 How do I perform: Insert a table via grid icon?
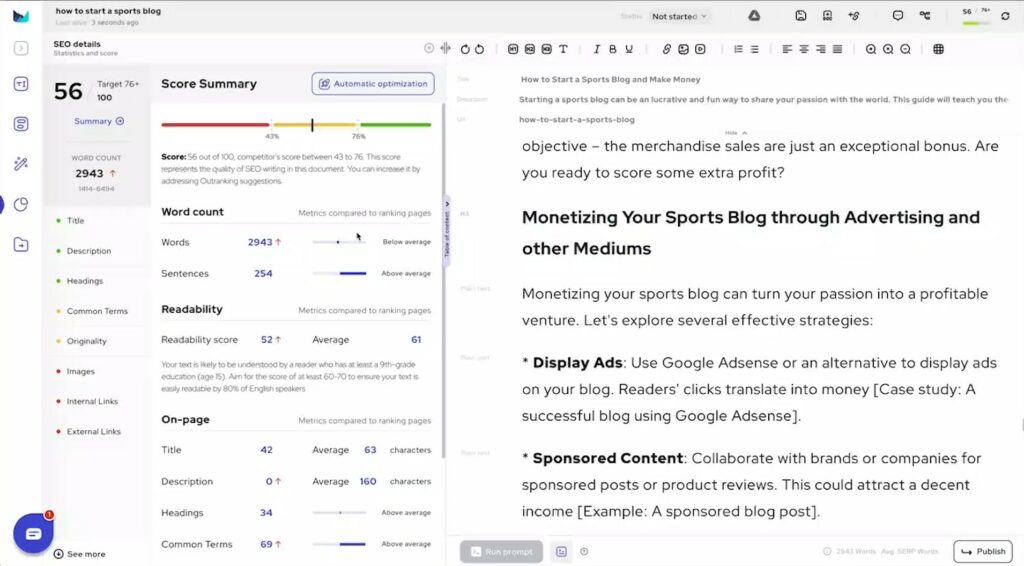[938, 49]
